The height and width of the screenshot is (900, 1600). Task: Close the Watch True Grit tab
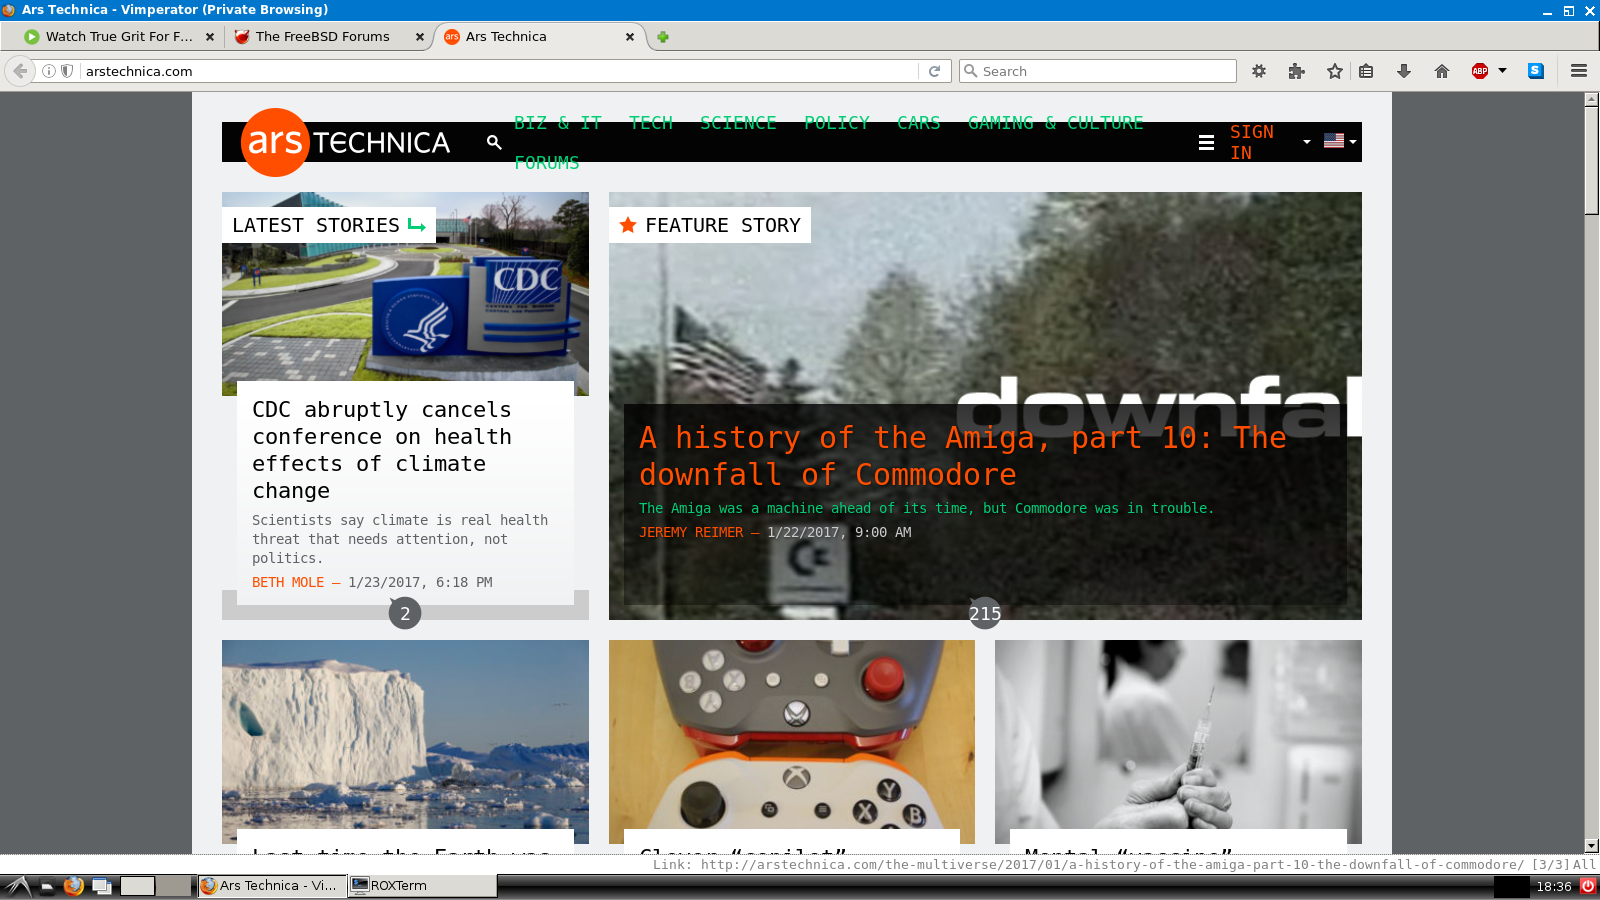pyautogui.click(x=210, y=37)
